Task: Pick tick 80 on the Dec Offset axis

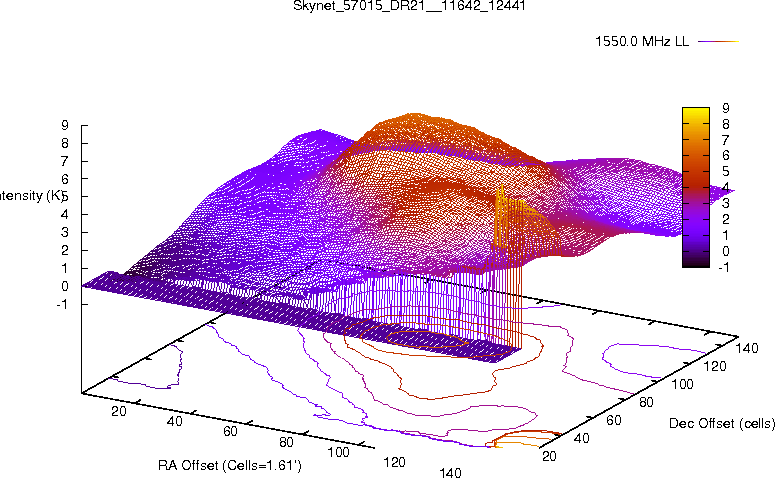Action: (x=646, y=402)
